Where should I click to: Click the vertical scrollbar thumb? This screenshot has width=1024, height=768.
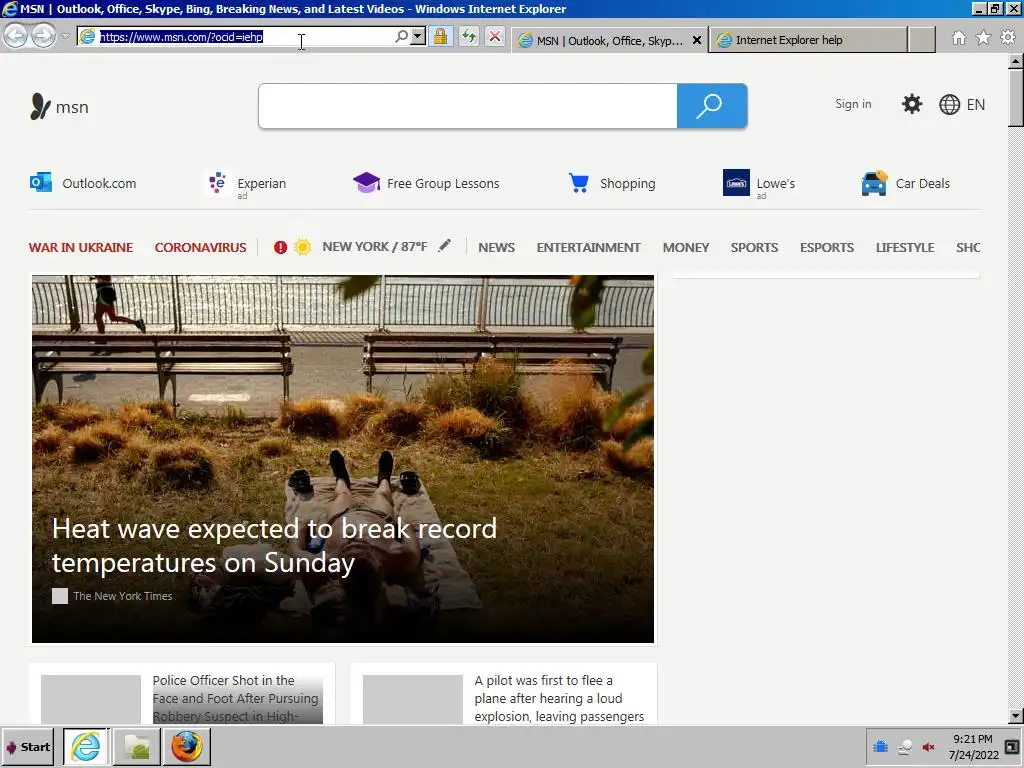point(1016,98)
